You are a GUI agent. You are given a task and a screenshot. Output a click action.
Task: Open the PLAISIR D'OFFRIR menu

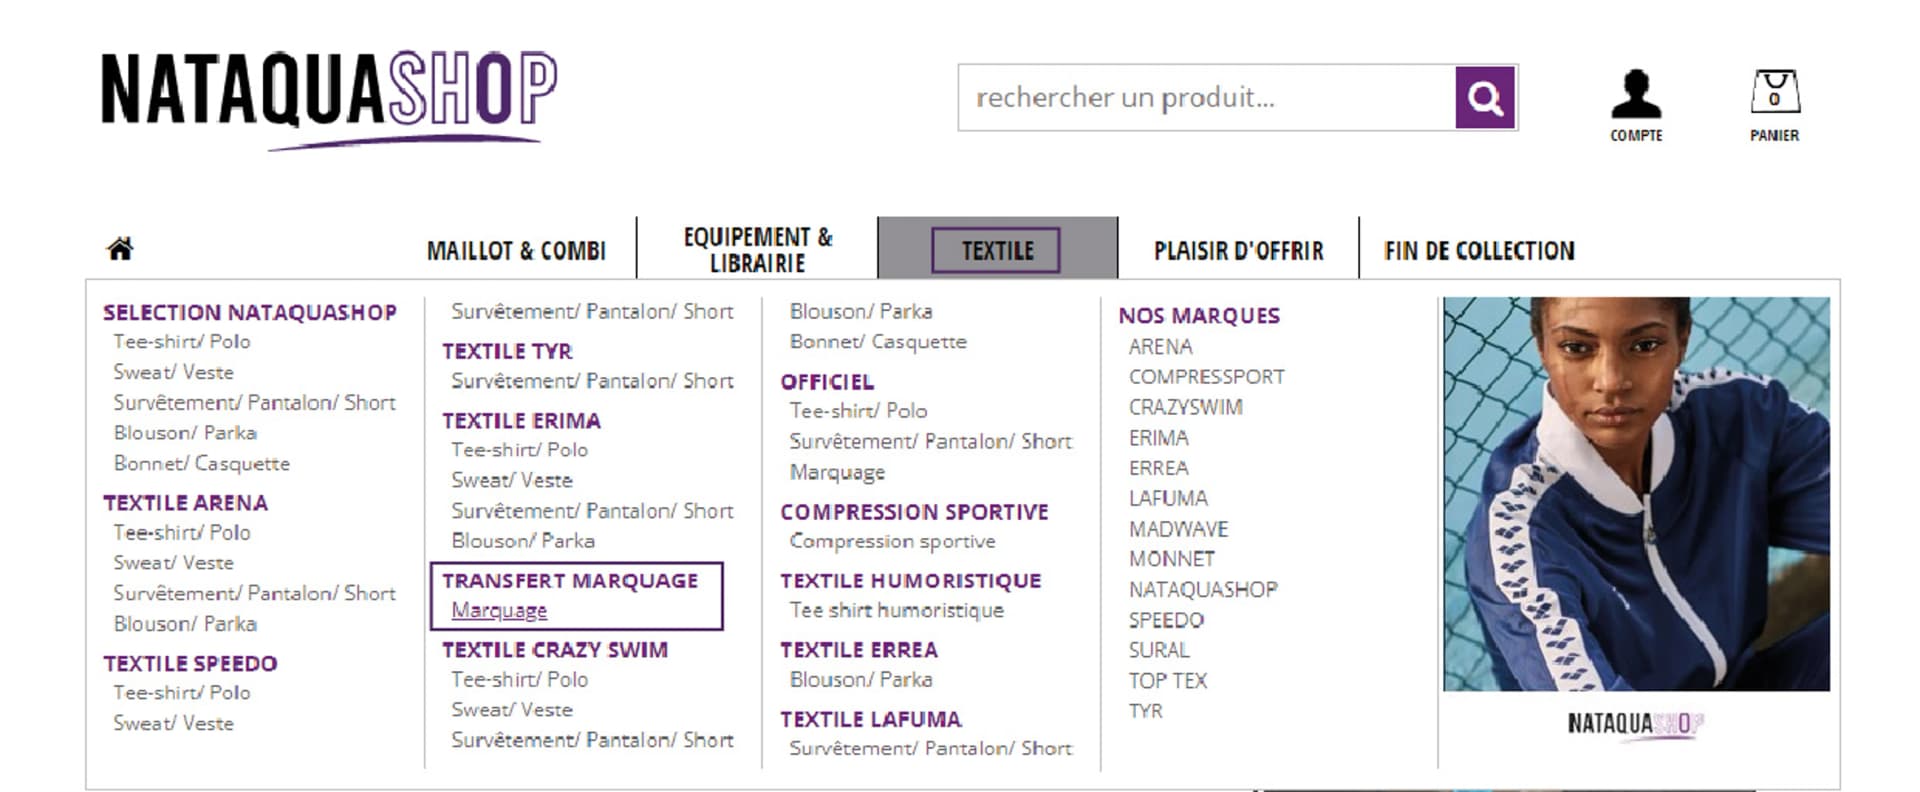coord(1239,250)
